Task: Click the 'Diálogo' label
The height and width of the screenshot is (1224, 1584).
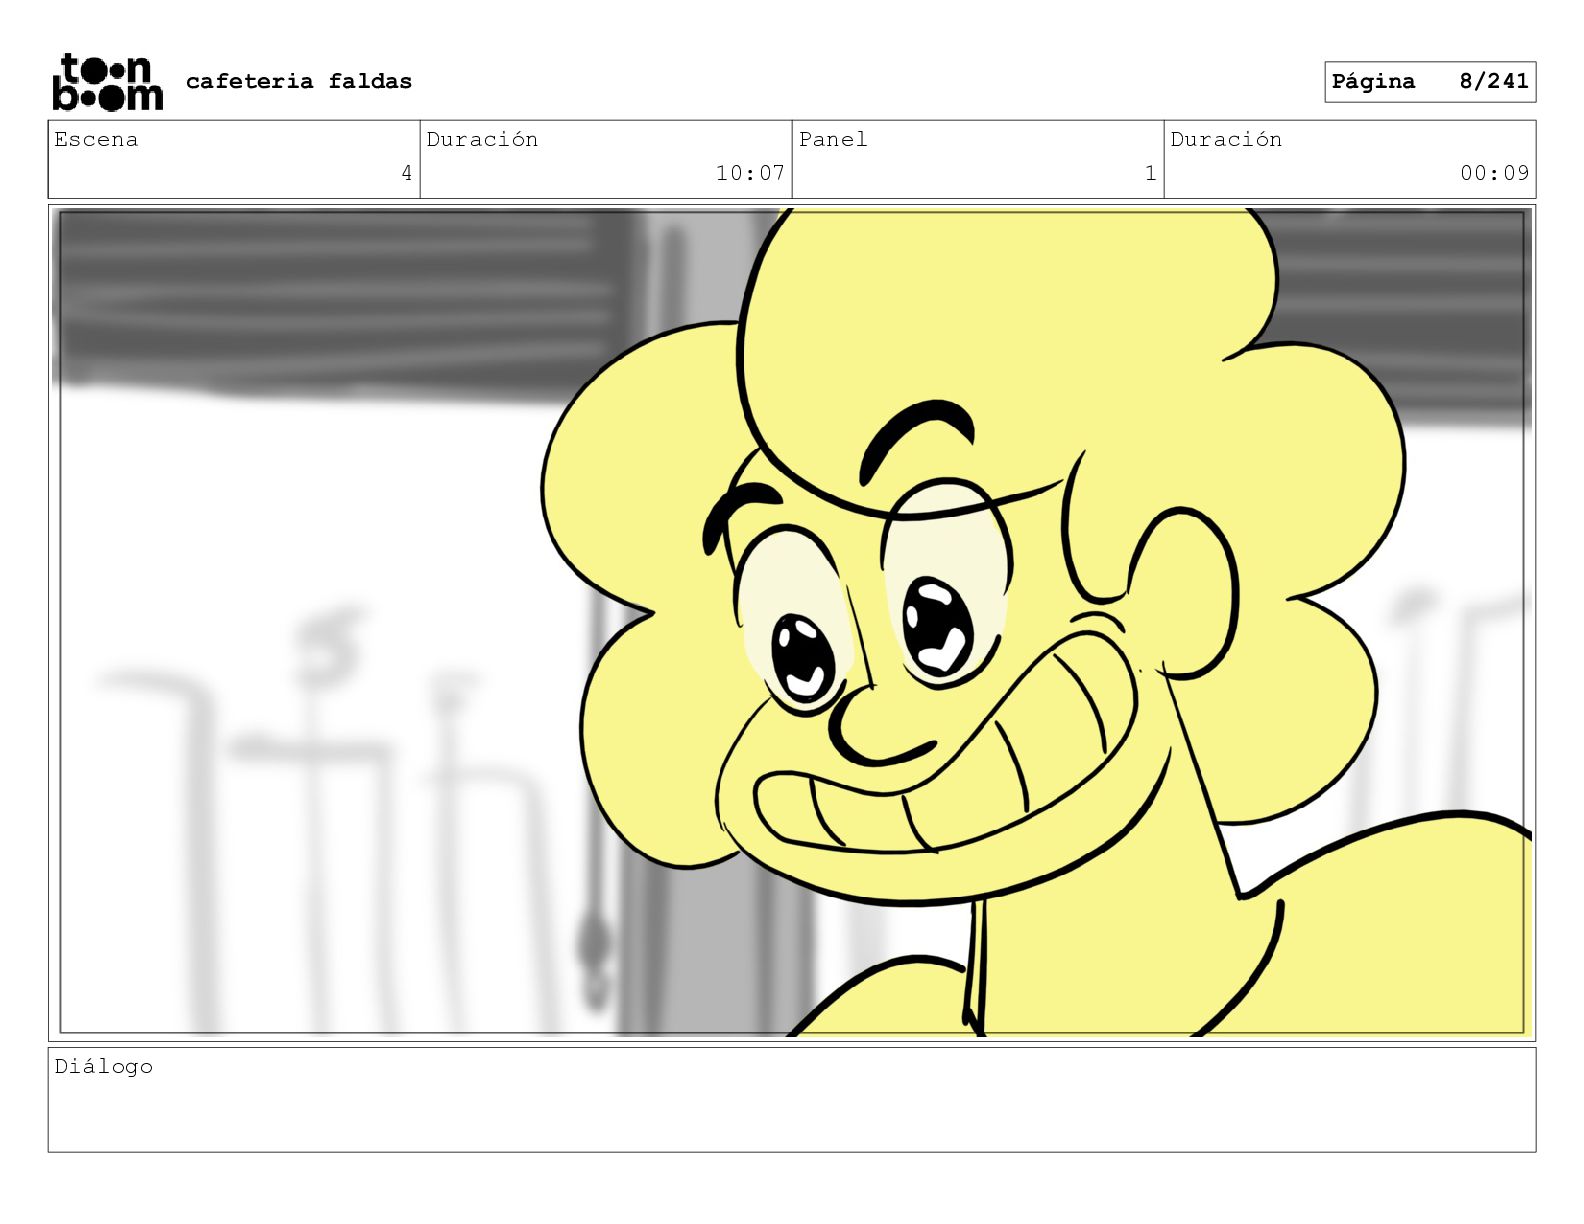Action: point(104,1066)
